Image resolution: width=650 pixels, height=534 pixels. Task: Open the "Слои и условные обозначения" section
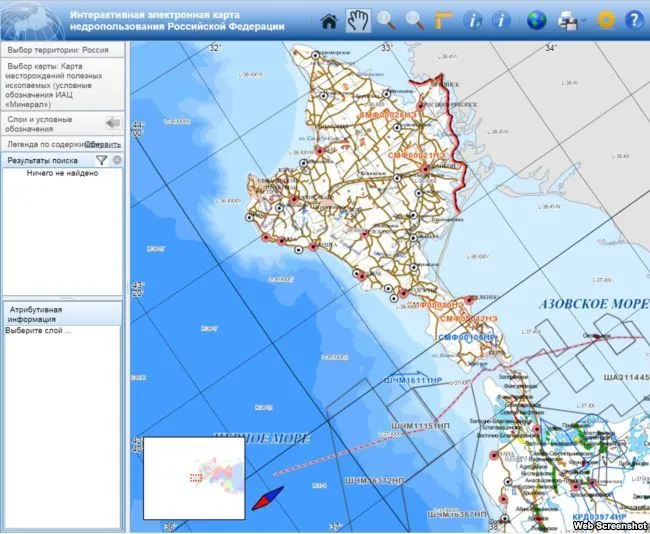click(x=50, y=123)
